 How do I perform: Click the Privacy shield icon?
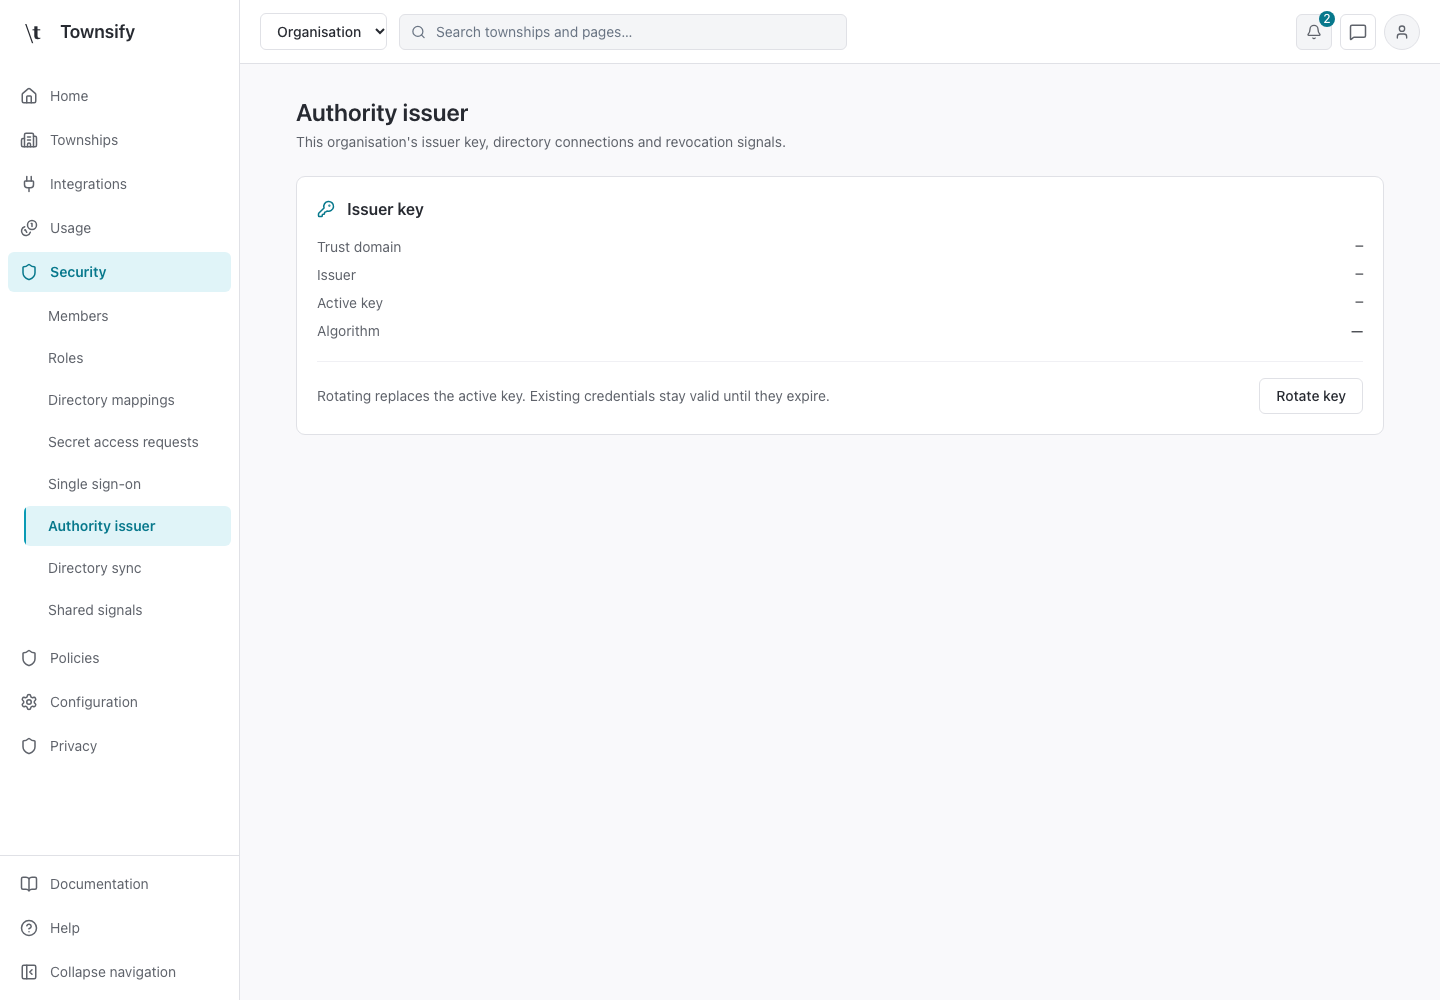[29, 746]
